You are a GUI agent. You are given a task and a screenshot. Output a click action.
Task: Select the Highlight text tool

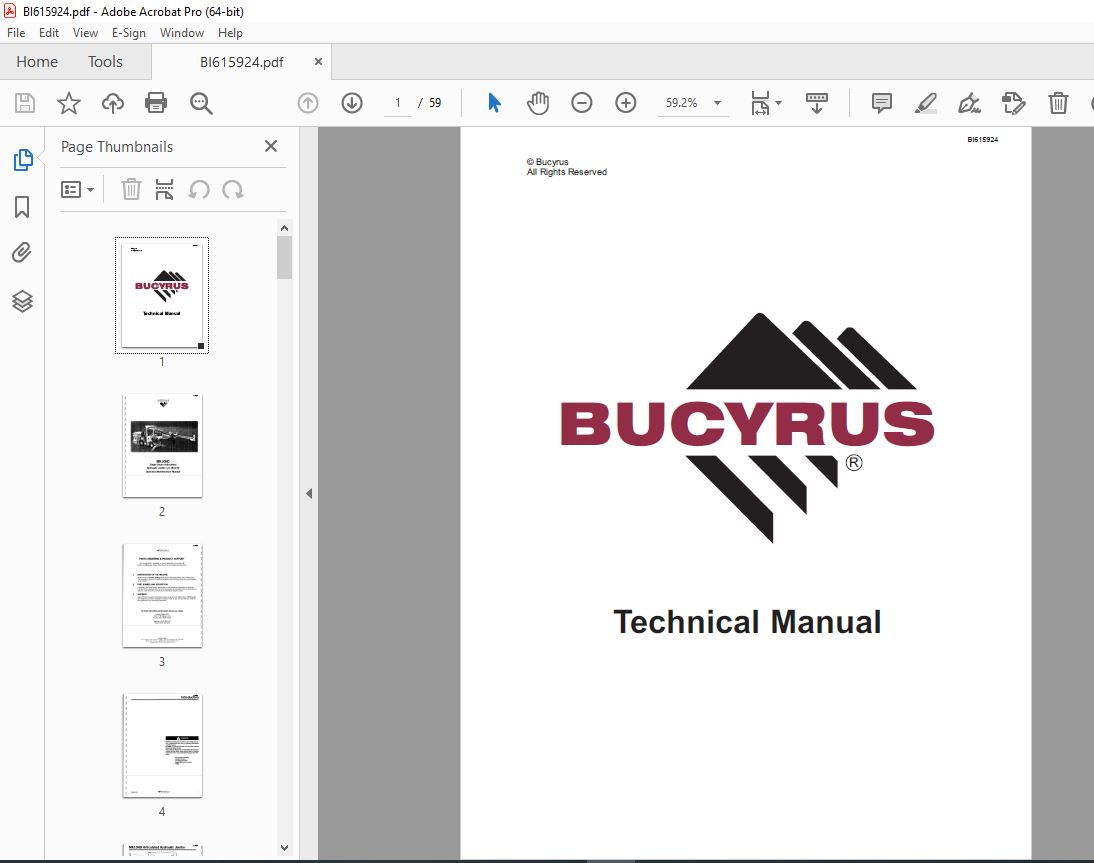(x=926, y=103)
